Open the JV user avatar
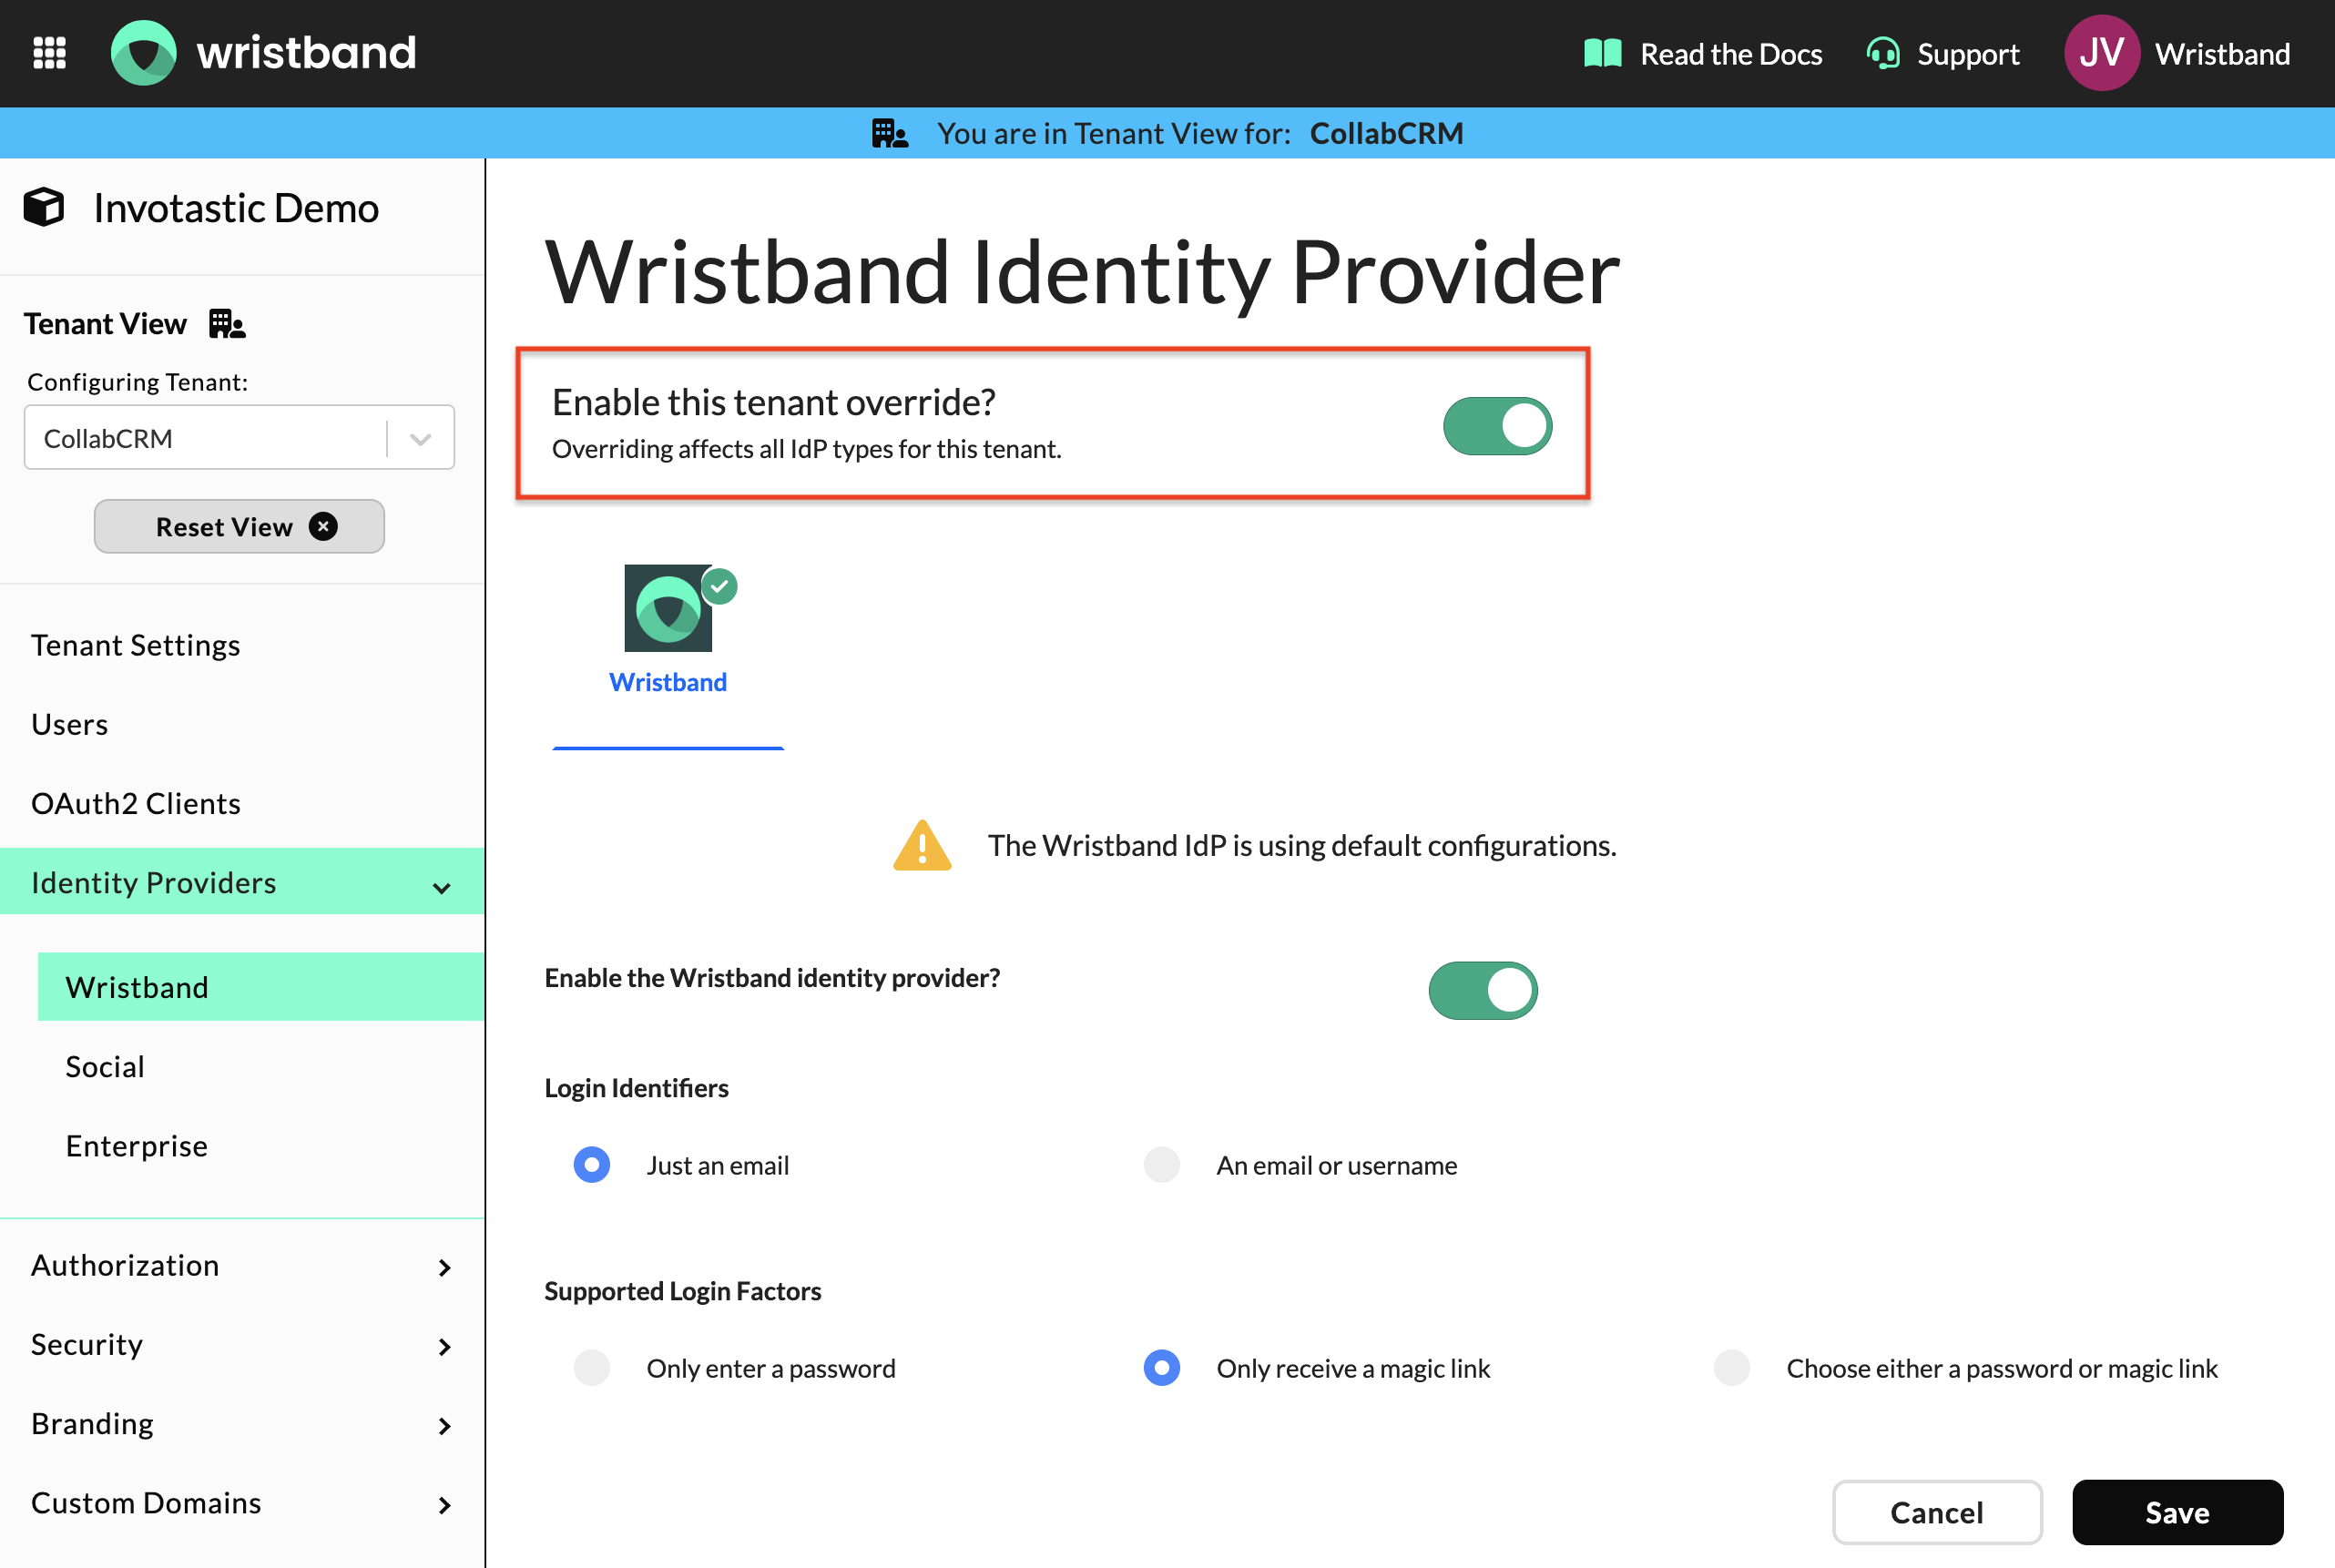 pyautogui.click(x=2101, y=53)
